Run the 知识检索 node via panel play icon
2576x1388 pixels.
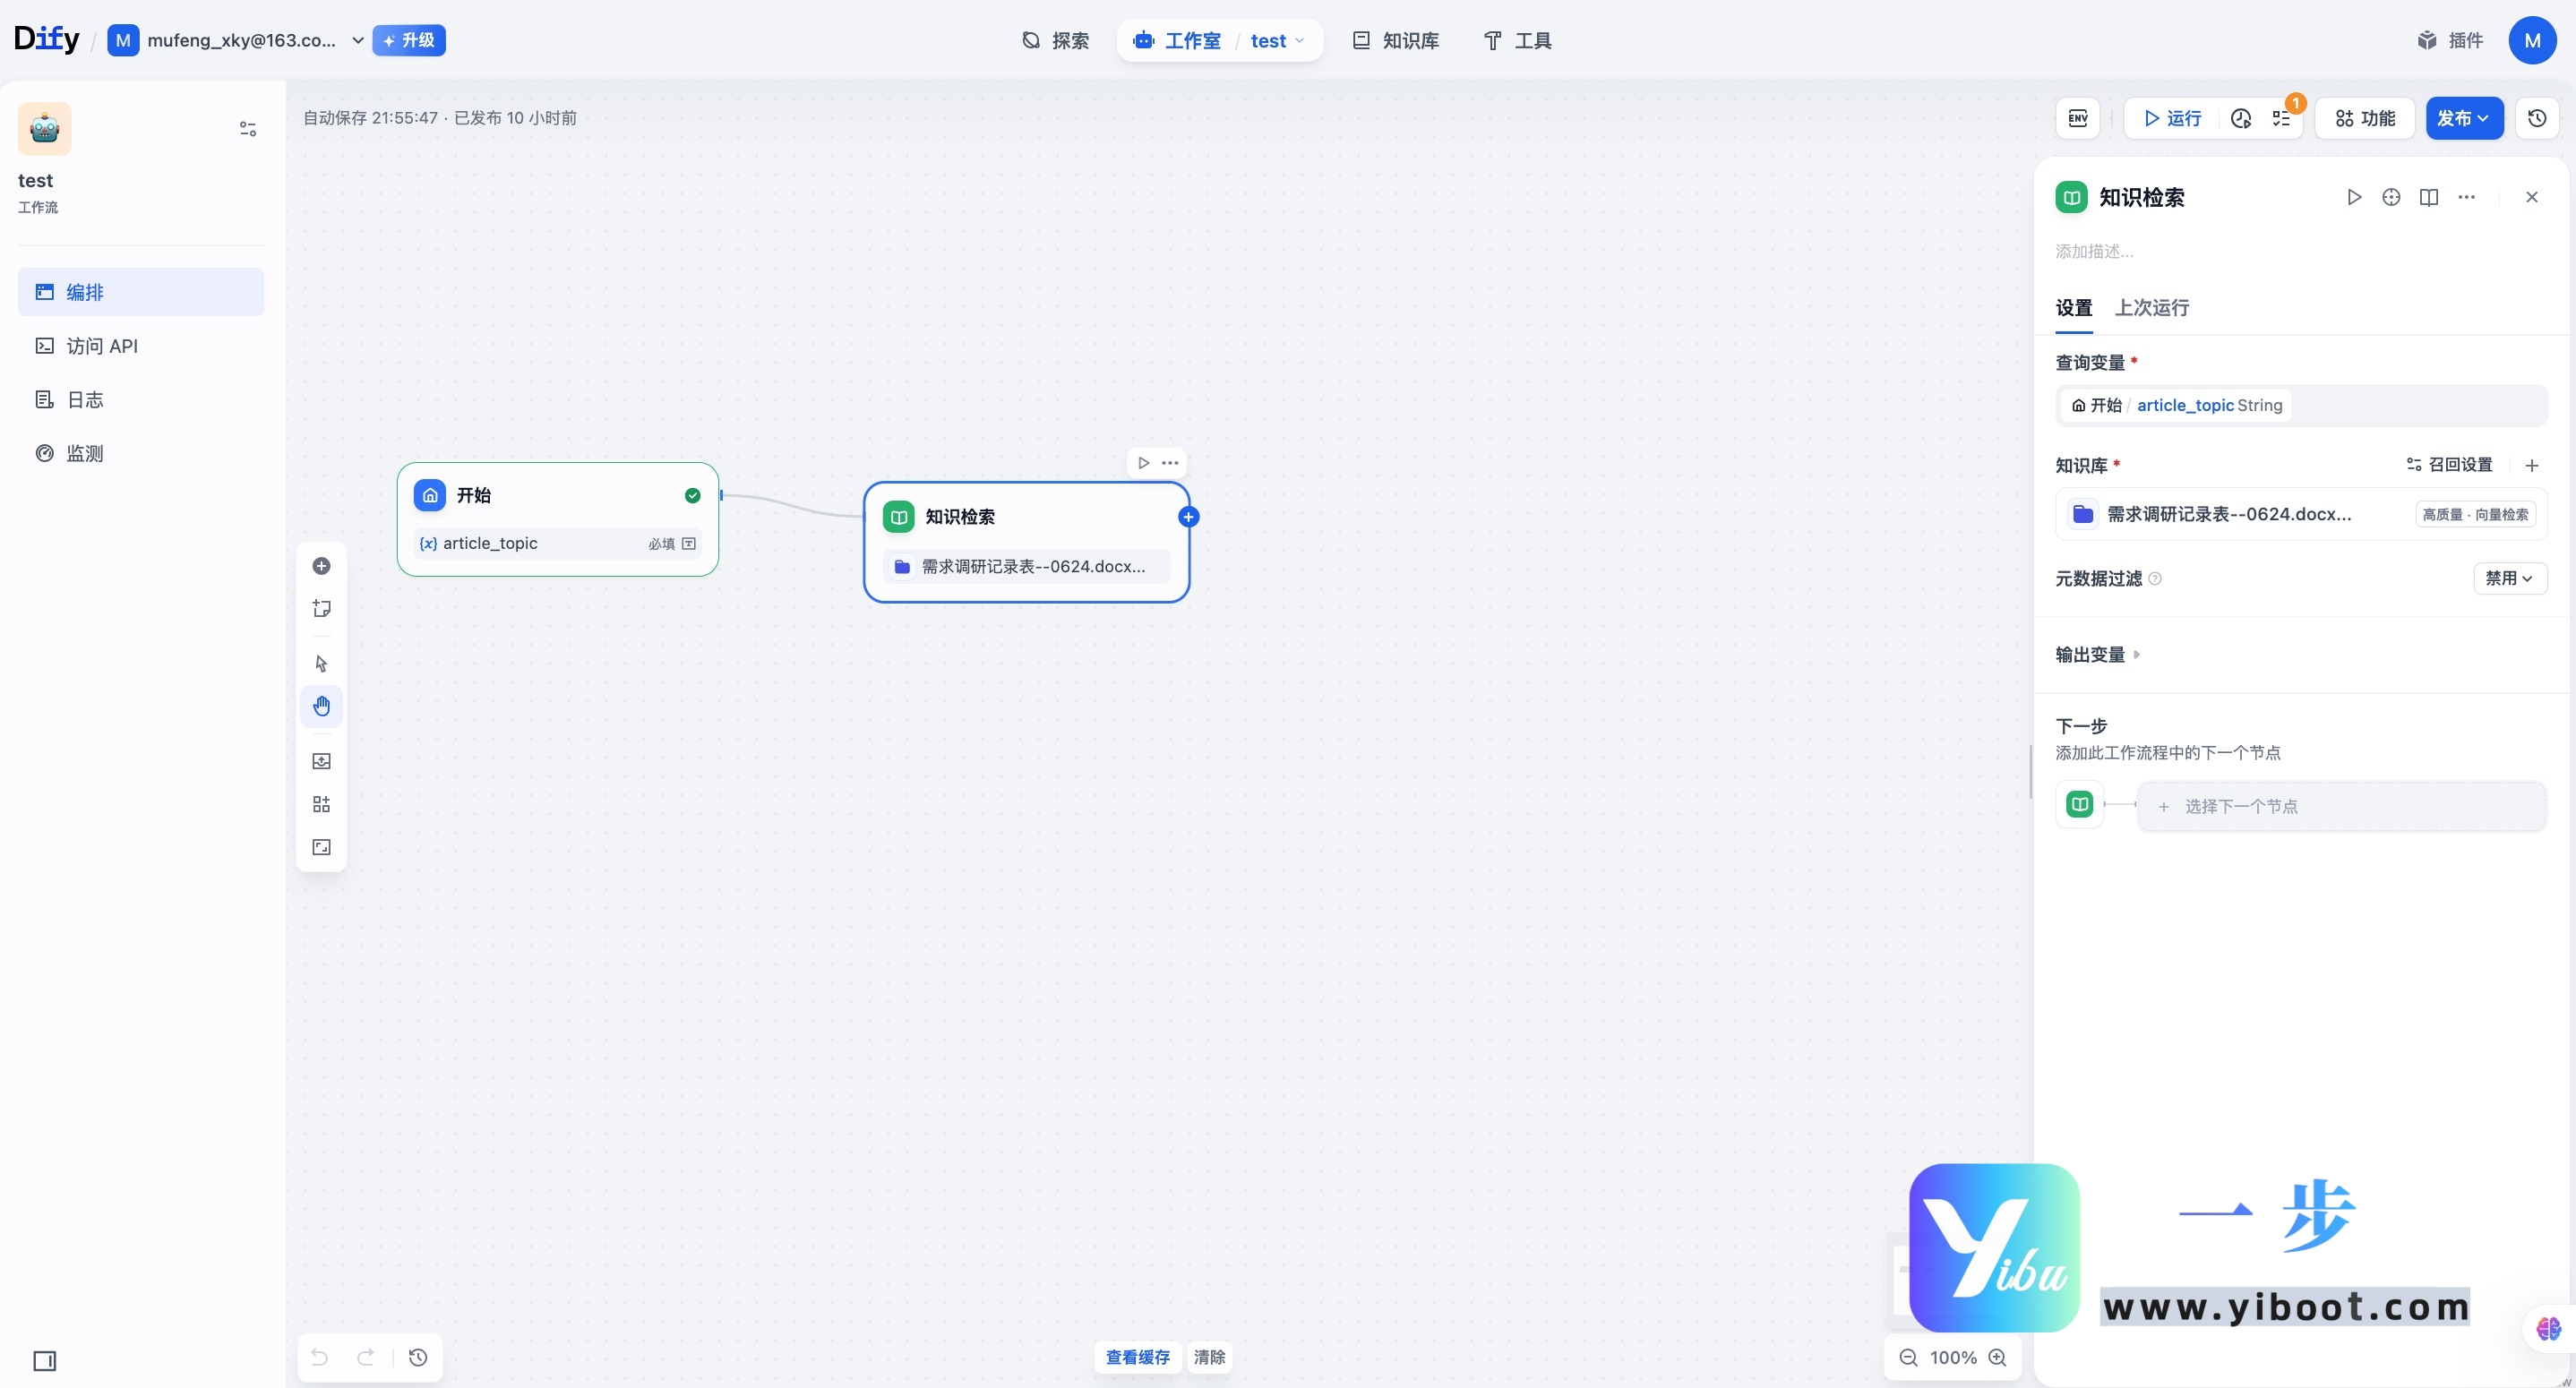[x=2353, y=197]
